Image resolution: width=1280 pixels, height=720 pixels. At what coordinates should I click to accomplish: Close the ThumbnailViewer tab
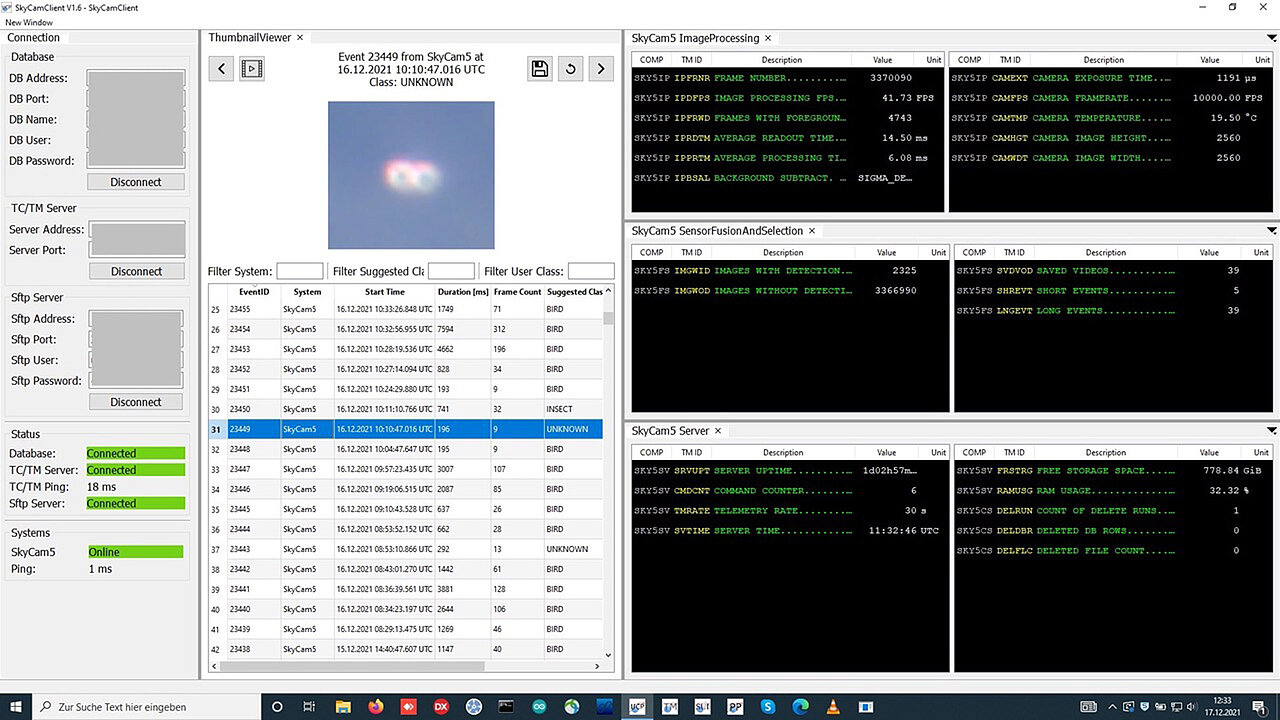[300, 38]
